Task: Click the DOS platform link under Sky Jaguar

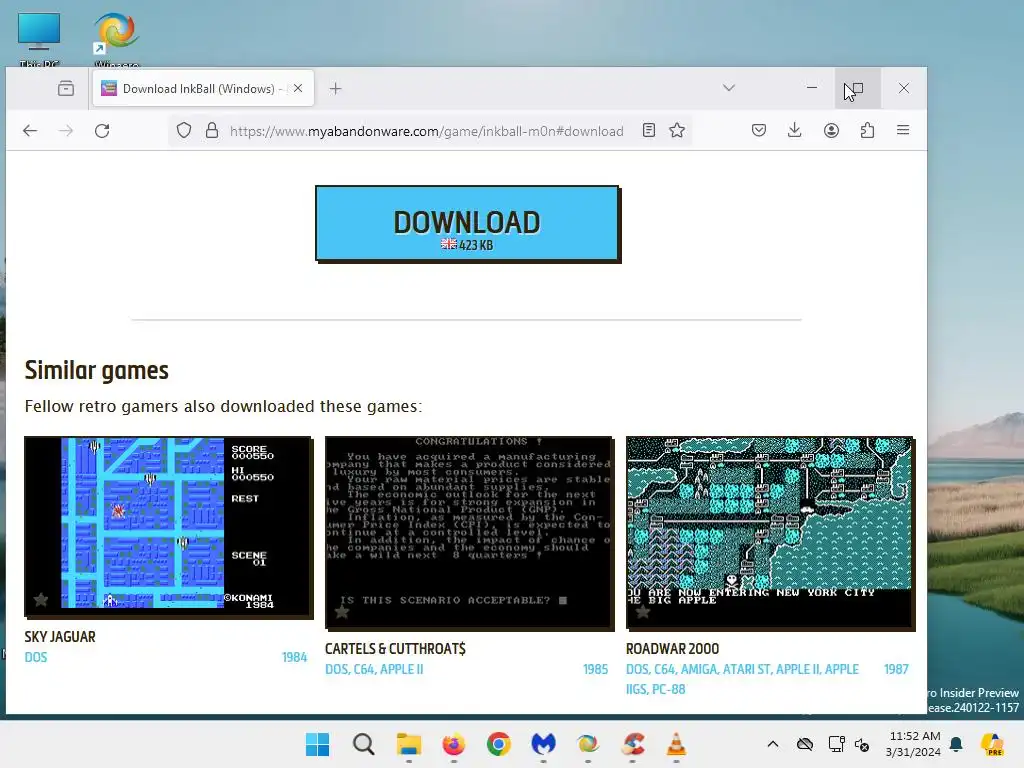Action: (36, 657)
